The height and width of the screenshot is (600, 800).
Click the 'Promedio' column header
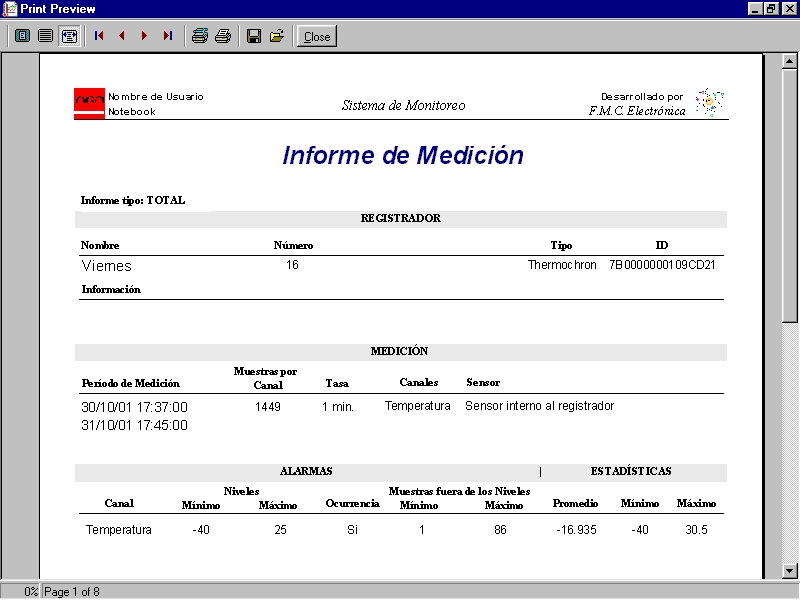click(x=576, y=503)
